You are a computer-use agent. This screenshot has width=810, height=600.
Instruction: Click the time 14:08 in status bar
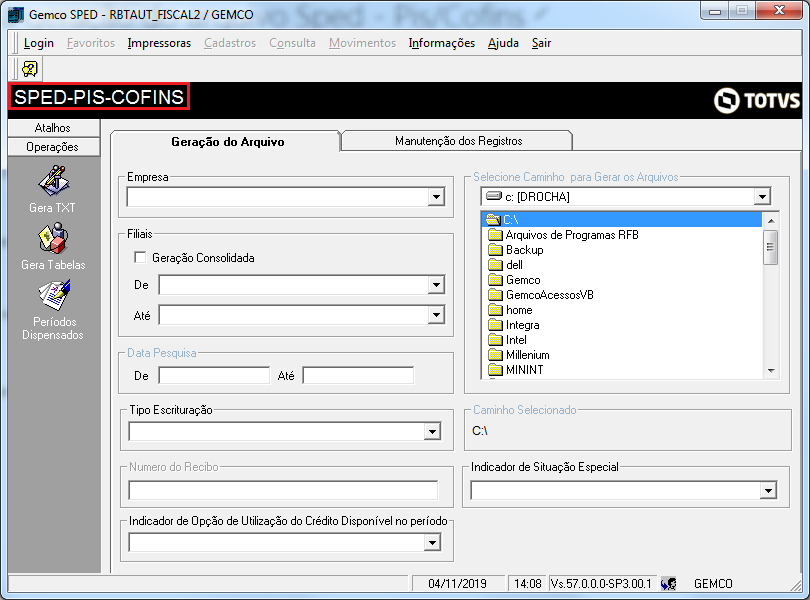coord(527,583)
